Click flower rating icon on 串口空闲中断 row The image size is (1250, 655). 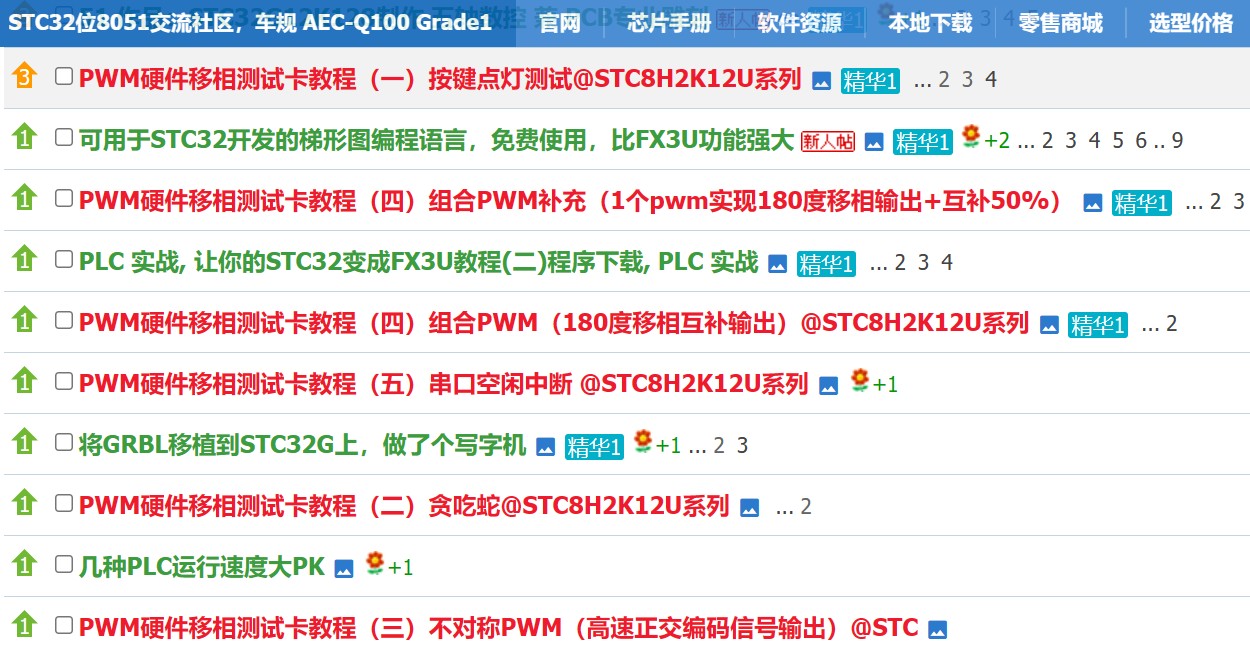coord(859,381)
